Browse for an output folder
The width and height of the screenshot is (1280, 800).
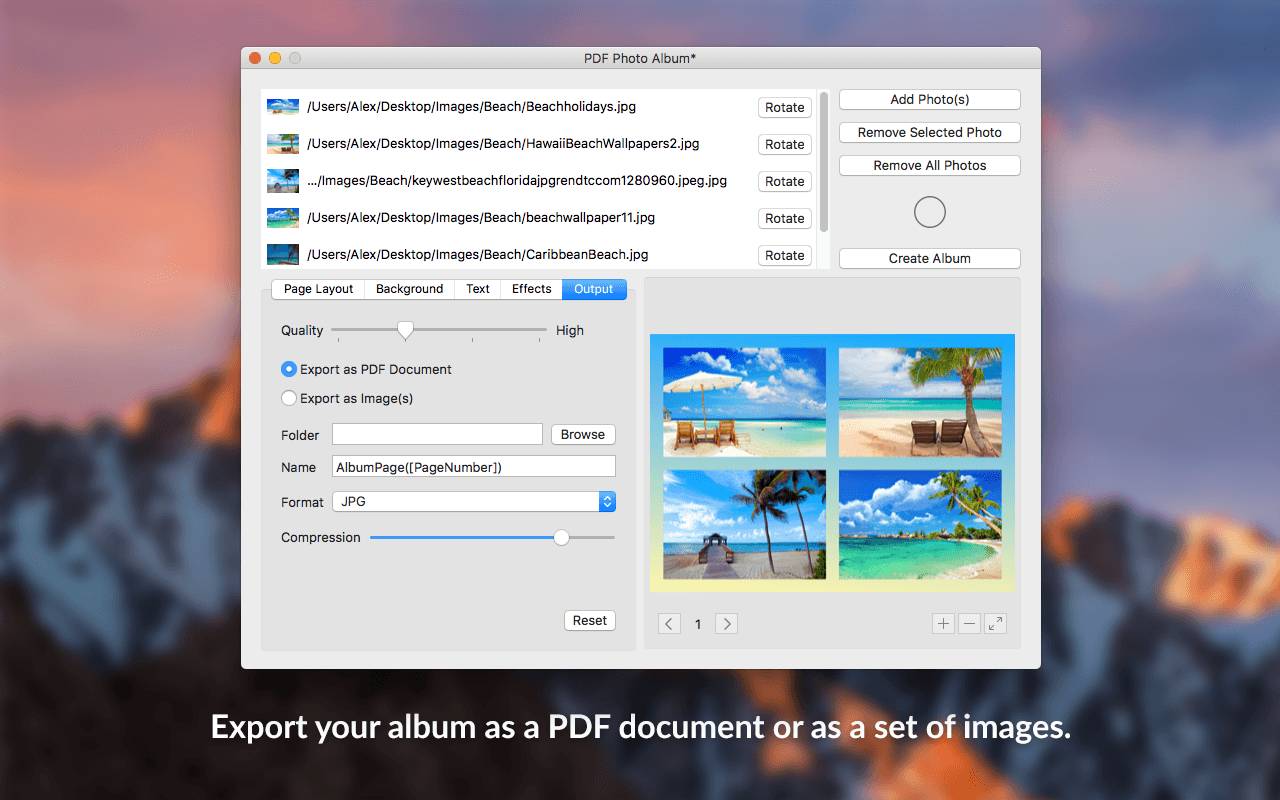coord(583,434)
